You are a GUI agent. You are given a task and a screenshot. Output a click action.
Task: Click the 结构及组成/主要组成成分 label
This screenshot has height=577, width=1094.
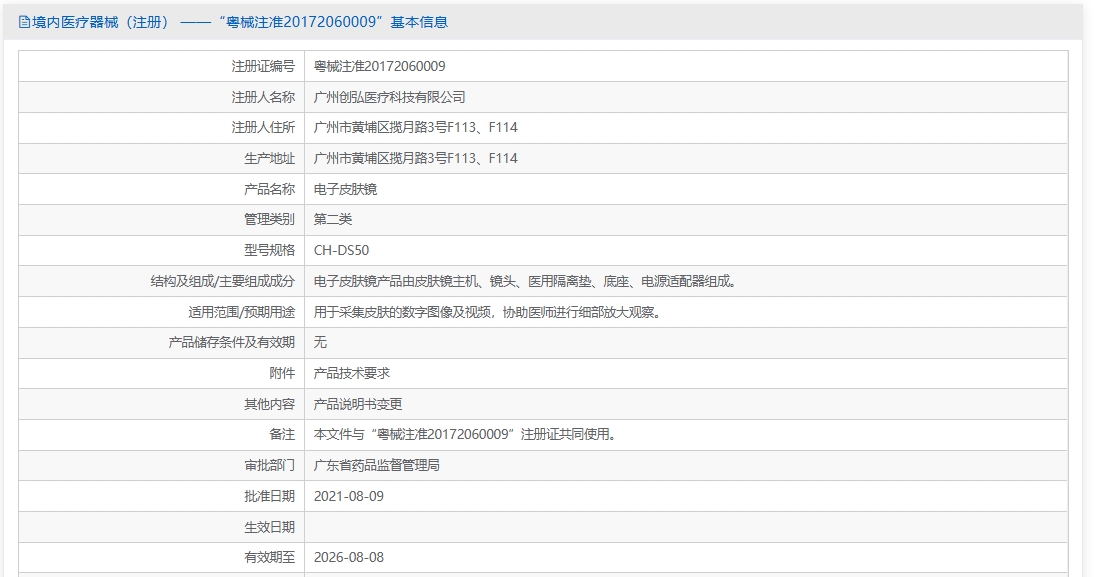pos(223,281)
